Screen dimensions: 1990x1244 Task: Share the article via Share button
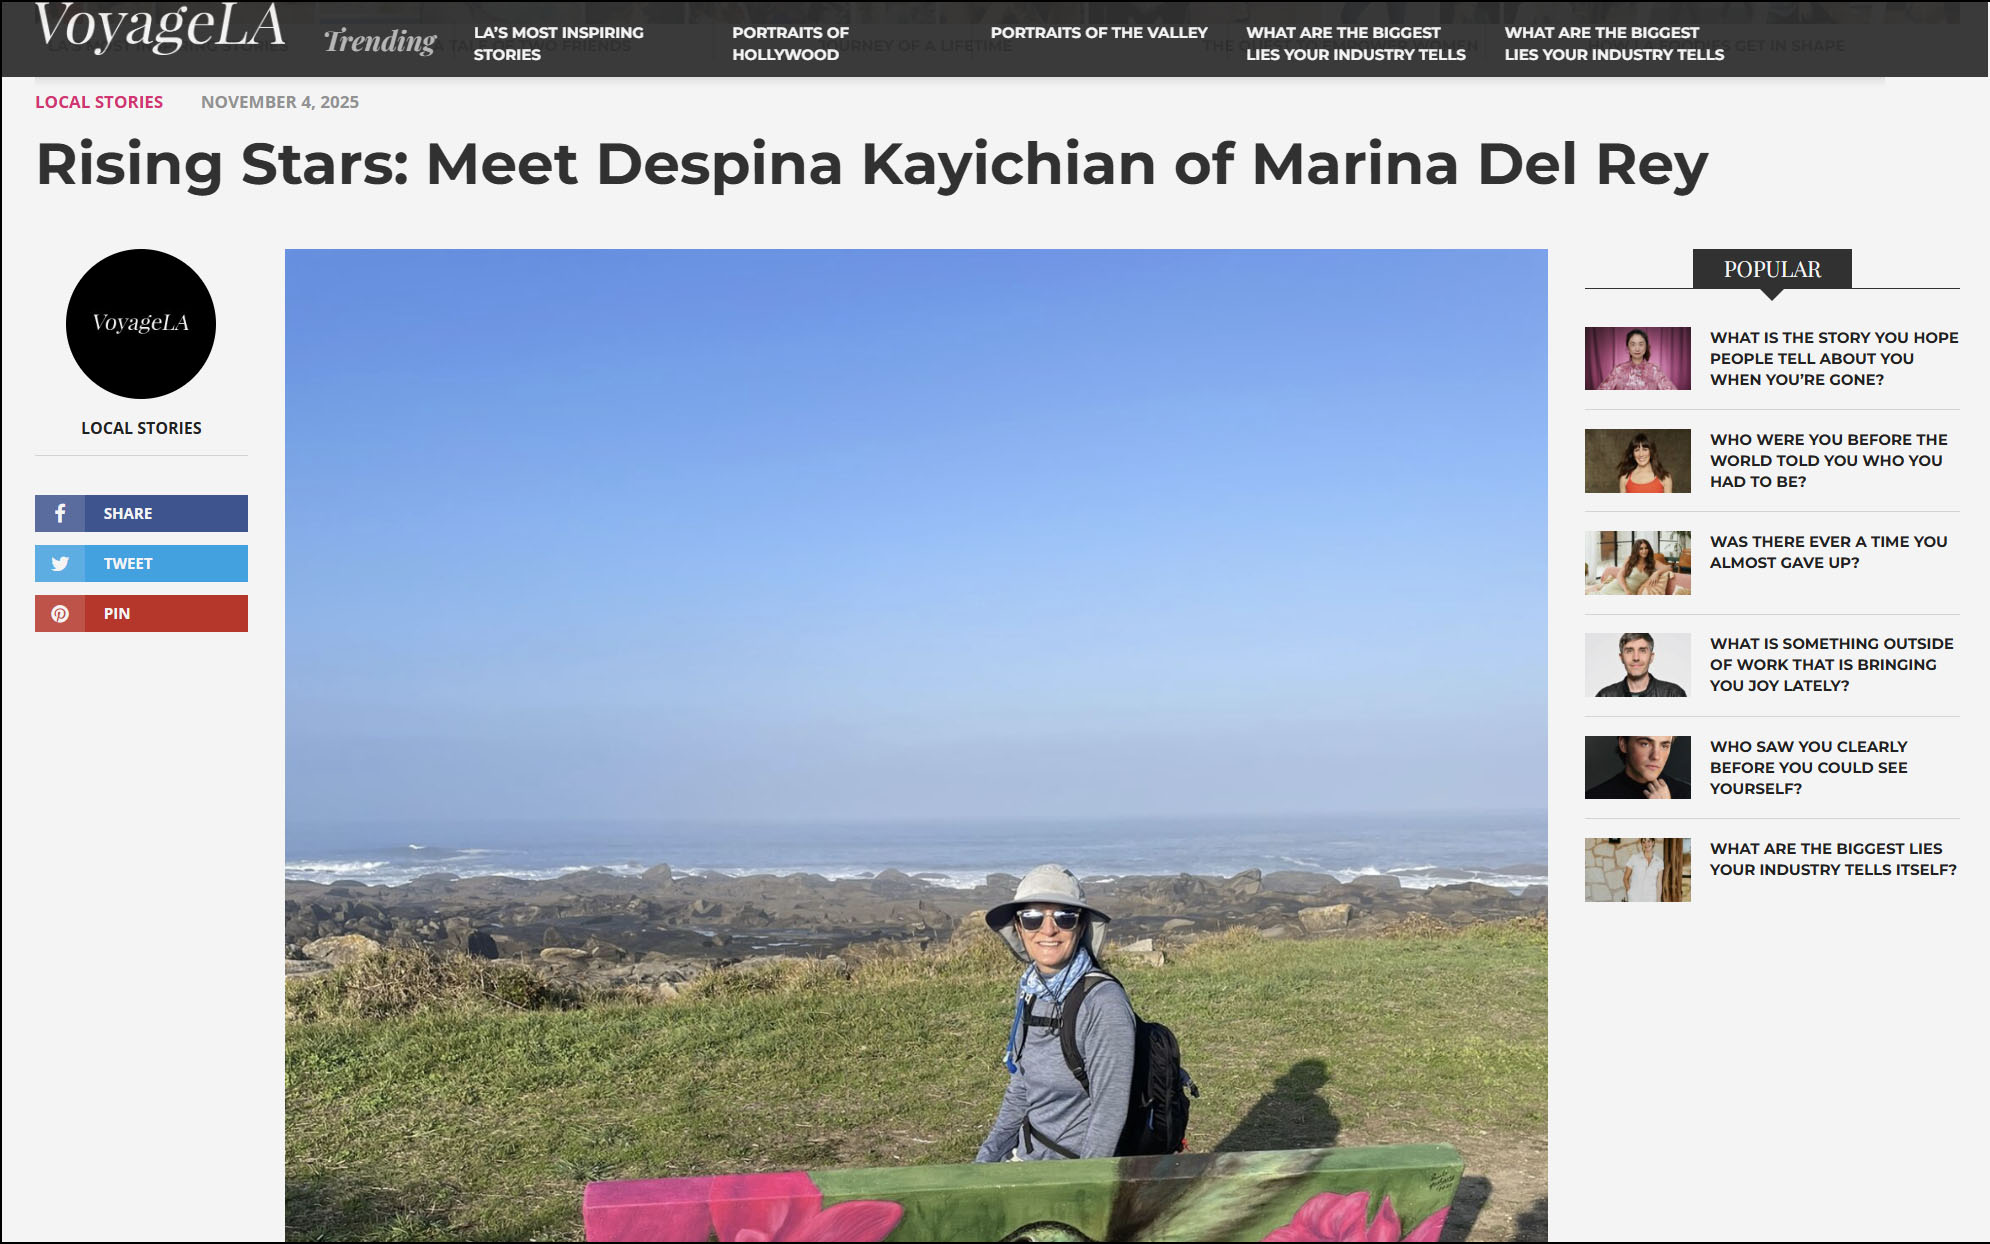[141, 513]
